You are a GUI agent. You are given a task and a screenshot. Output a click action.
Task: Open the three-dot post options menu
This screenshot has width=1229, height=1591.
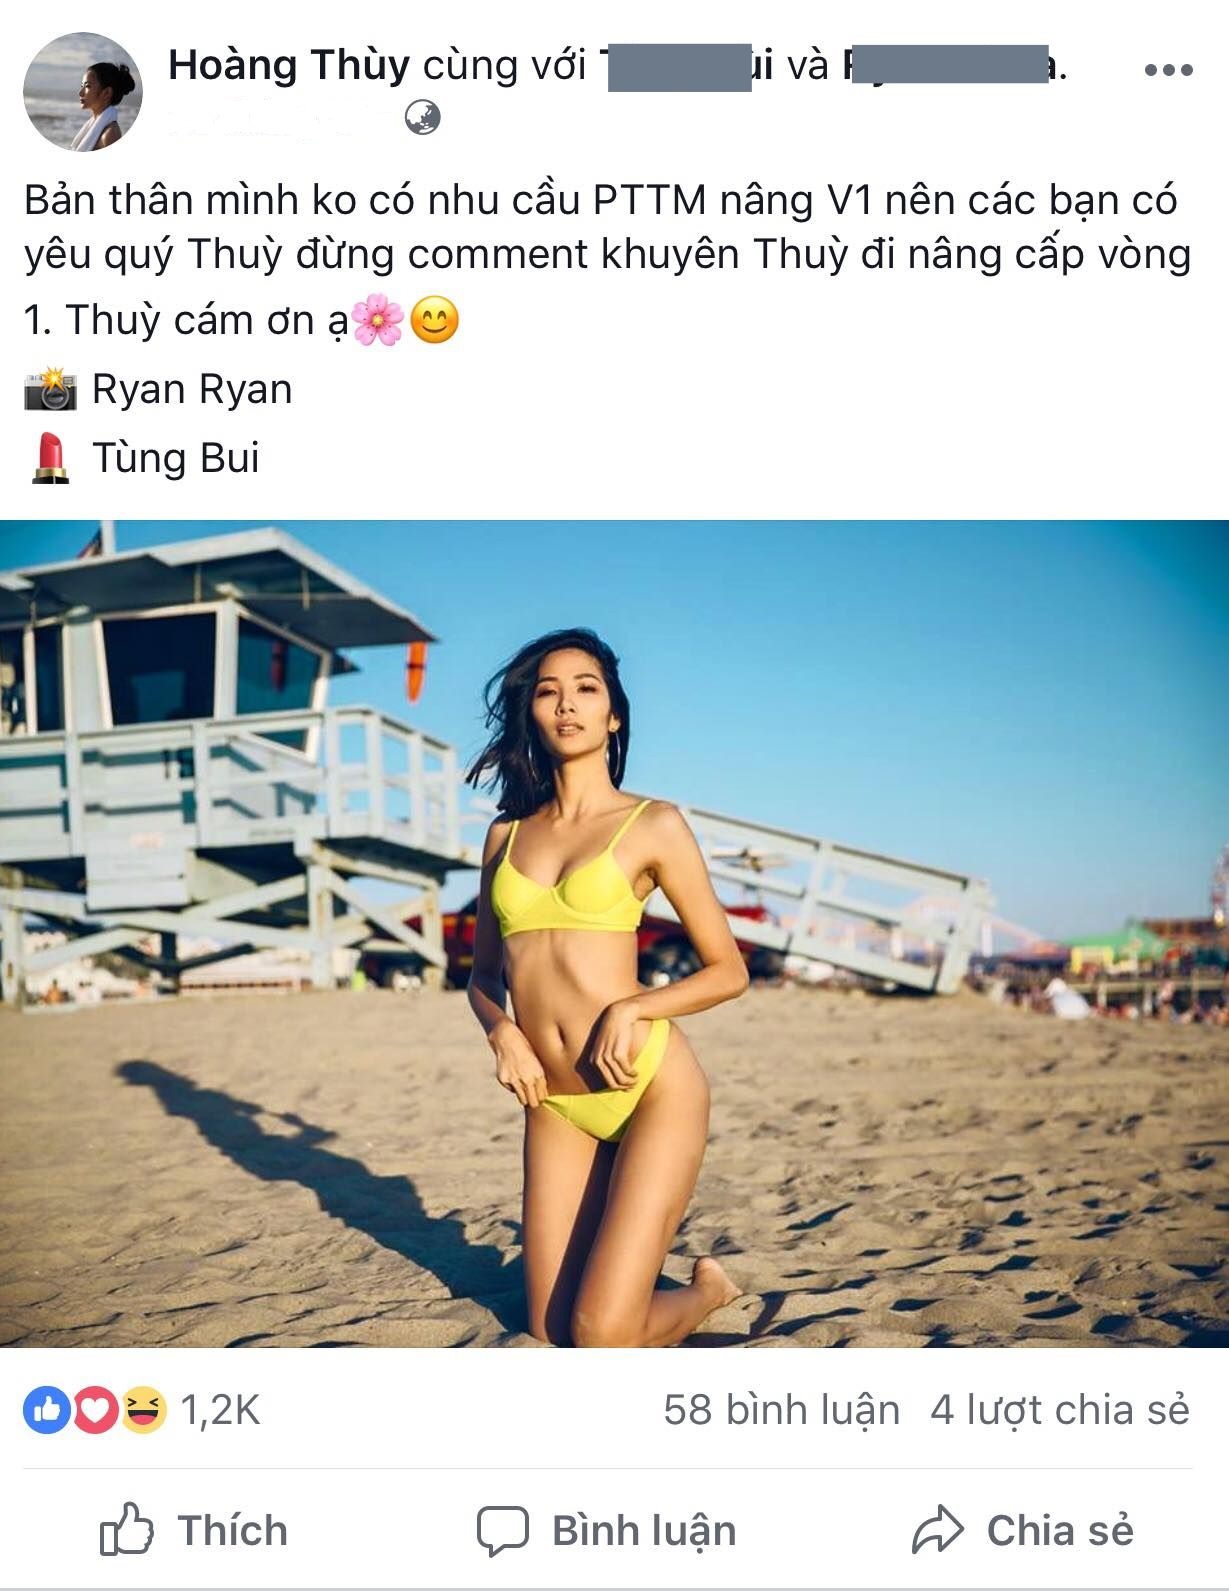1168,70
